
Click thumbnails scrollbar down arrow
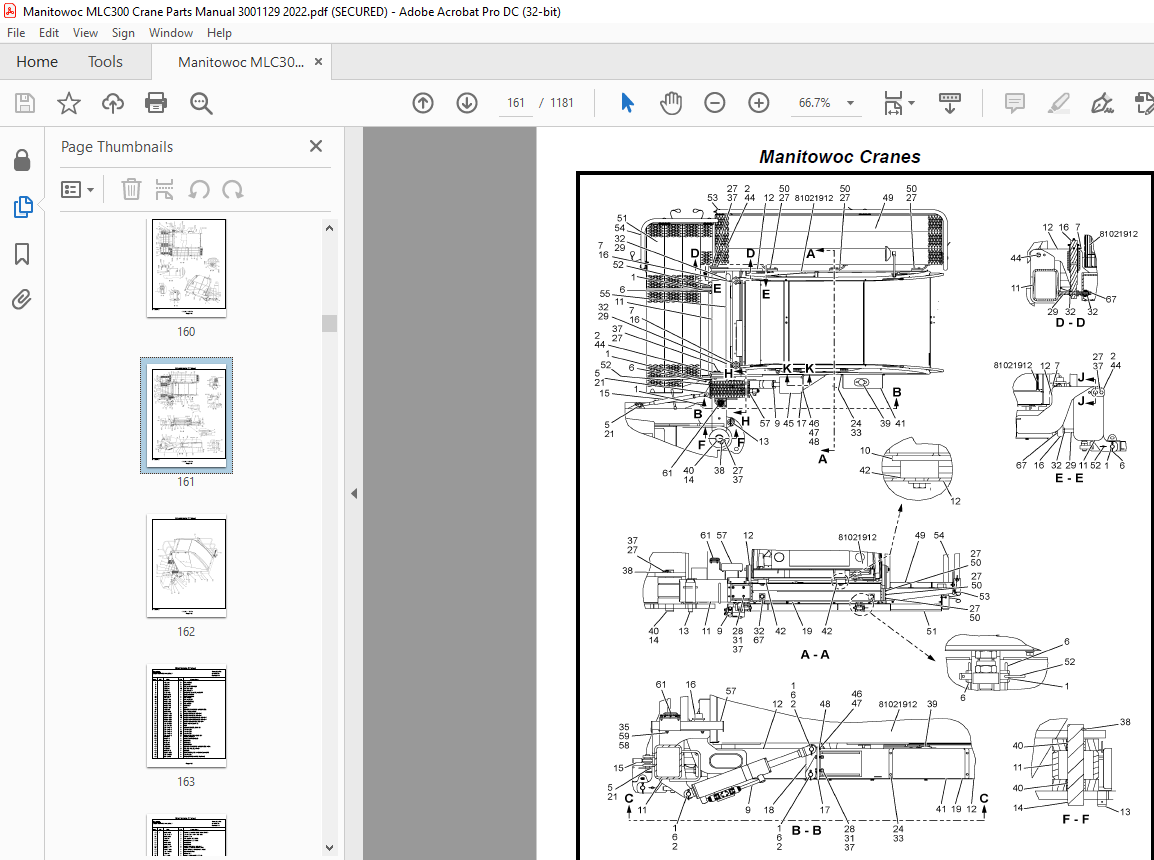329,847
